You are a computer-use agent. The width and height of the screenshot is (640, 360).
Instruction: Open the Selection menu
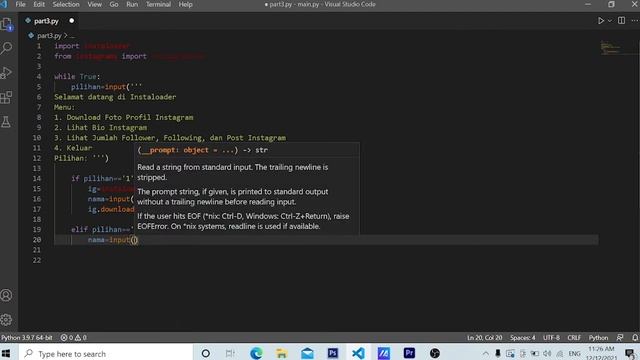tap(66, 4)
